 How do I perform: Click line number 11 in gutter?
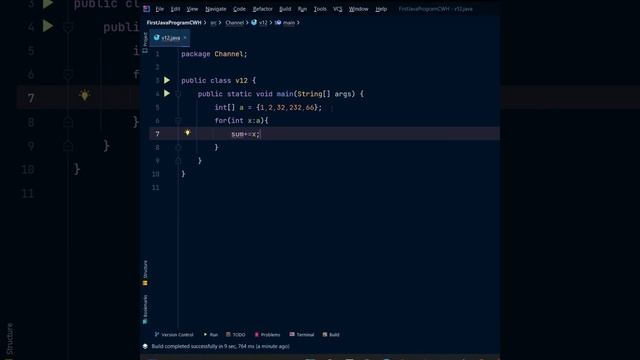click(156, 187)
